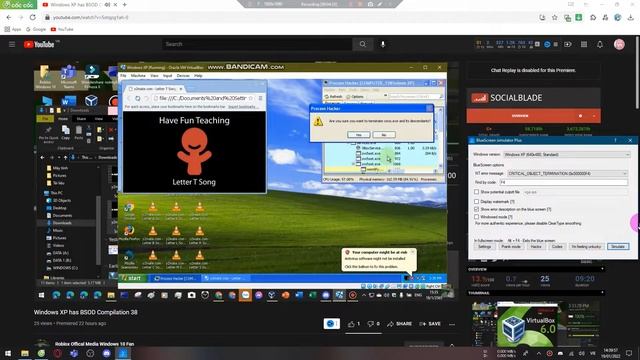
Task: Click the Social Blade logo
Action: click(x=507, y=98)
